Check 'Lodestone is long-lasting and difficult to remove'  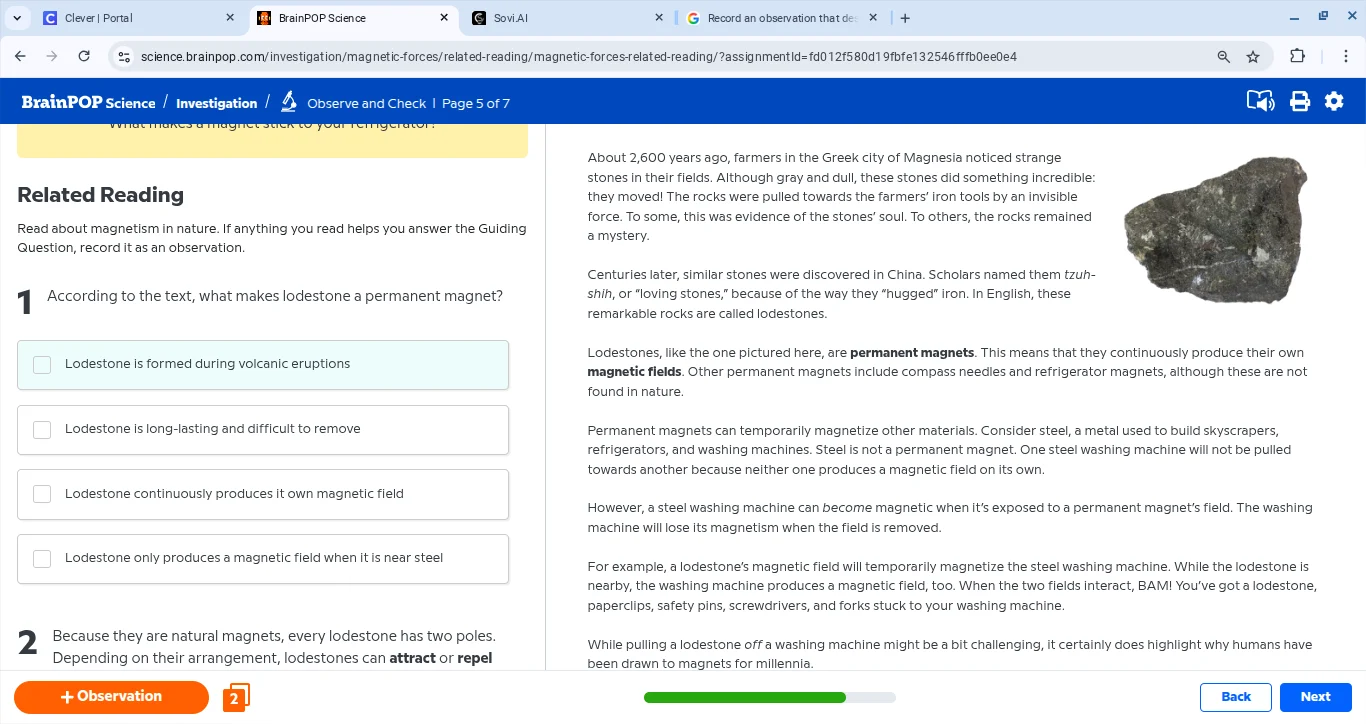[x=42, y=430]
